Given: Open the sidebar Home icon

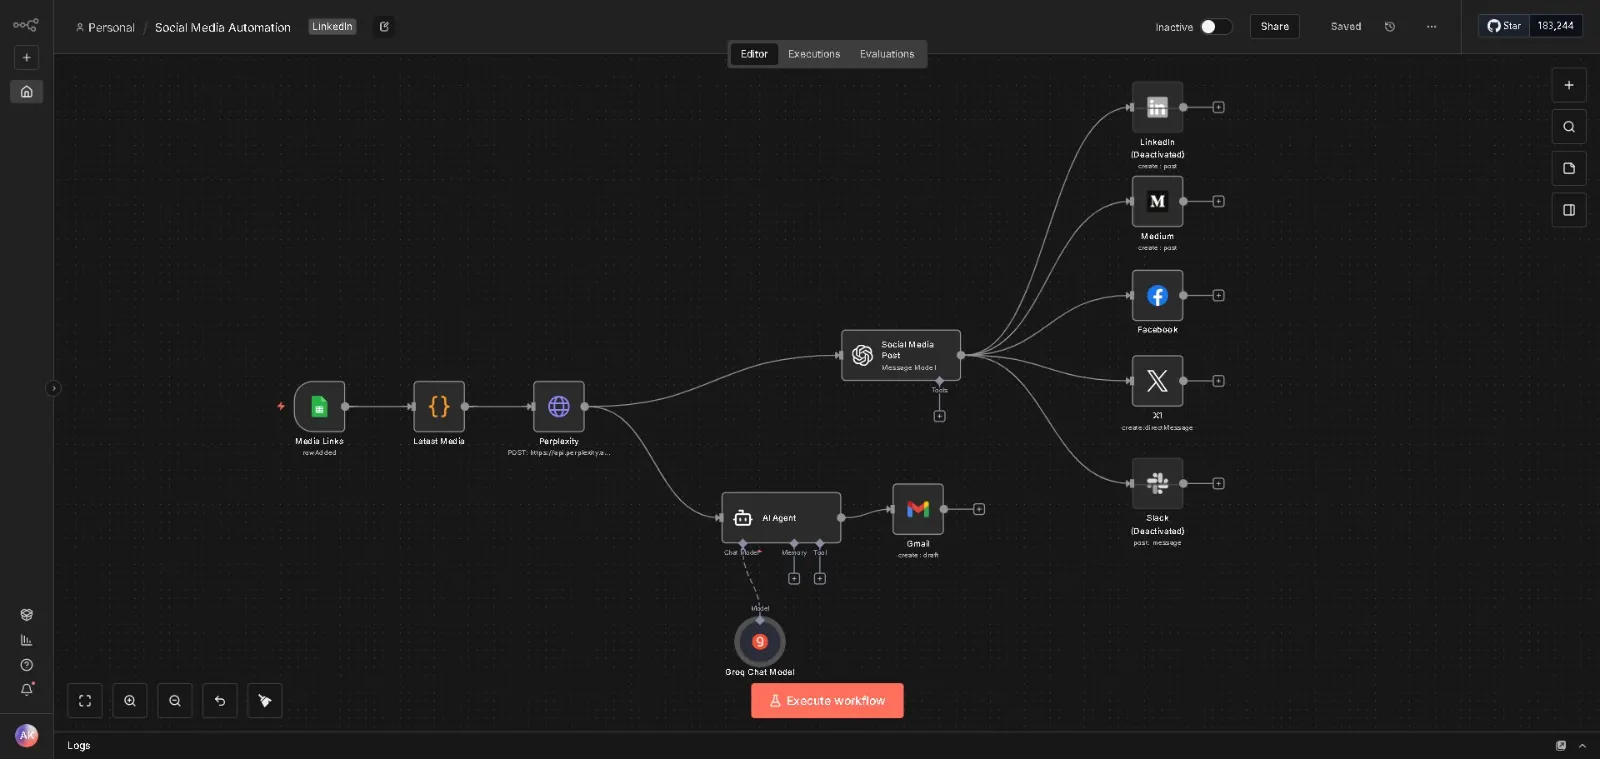Looking at the screenshot, I should click(x=27, y=92).
